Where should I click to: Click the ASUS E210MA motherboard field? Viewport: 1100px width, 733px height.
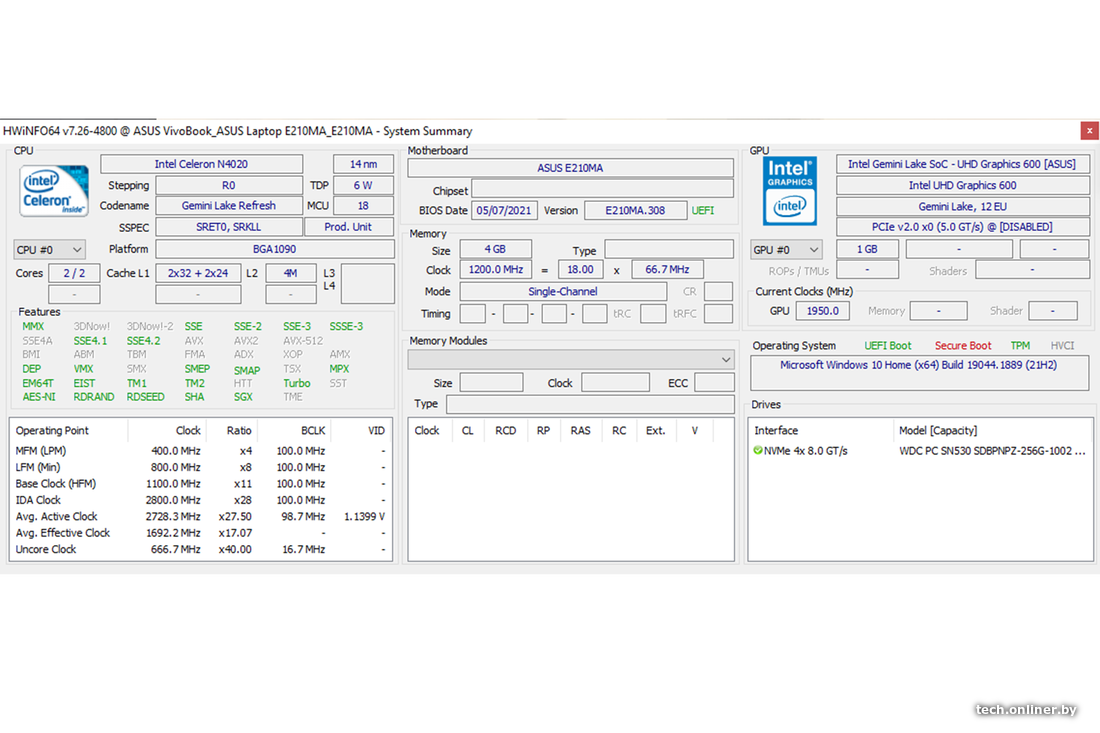point(570,168)
